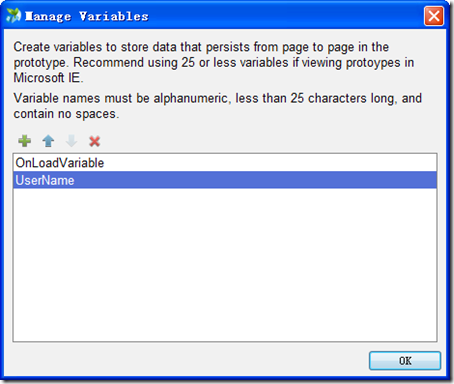Click blank space right of the delete icon
Image resolution: width=454 pixels, height=384 pixels.
click(x=267, y=141)
